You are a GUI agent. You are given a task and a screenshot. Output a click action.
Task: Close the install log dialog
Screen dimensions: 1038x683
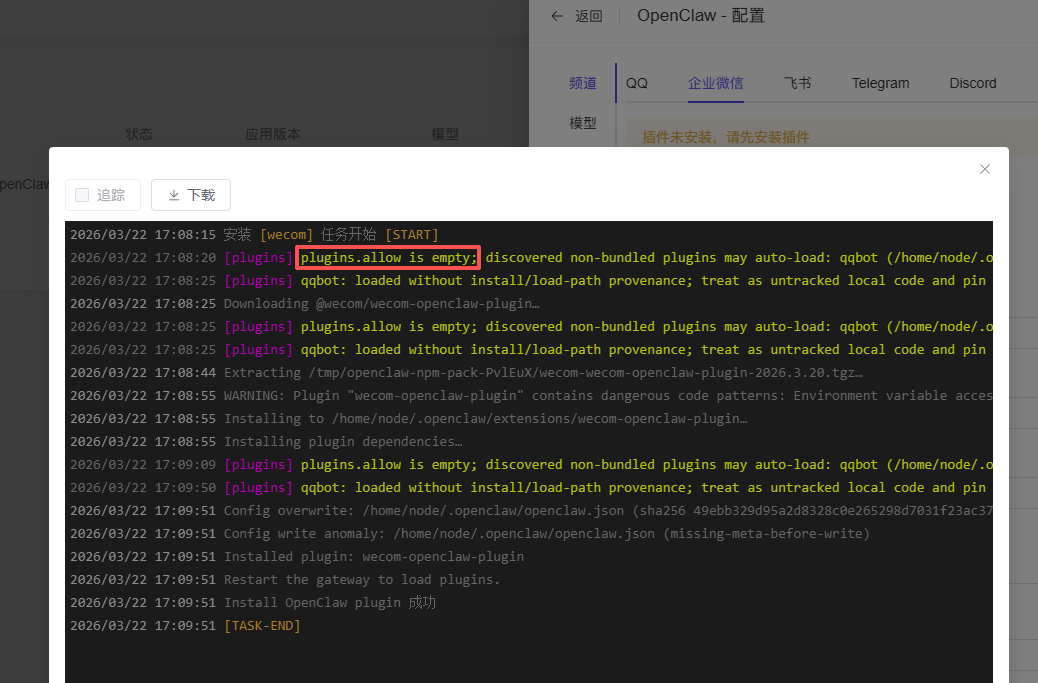[985, 169]
